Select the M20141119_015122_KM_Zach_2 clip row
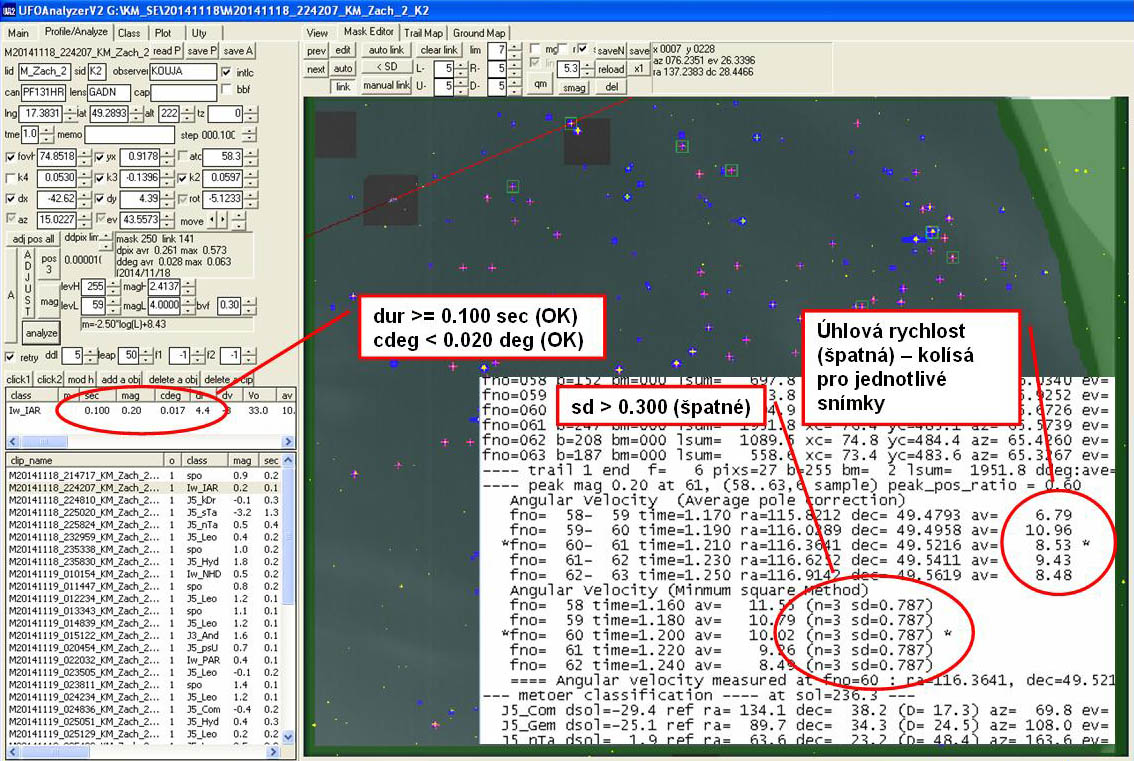 [x=143, y=635]
